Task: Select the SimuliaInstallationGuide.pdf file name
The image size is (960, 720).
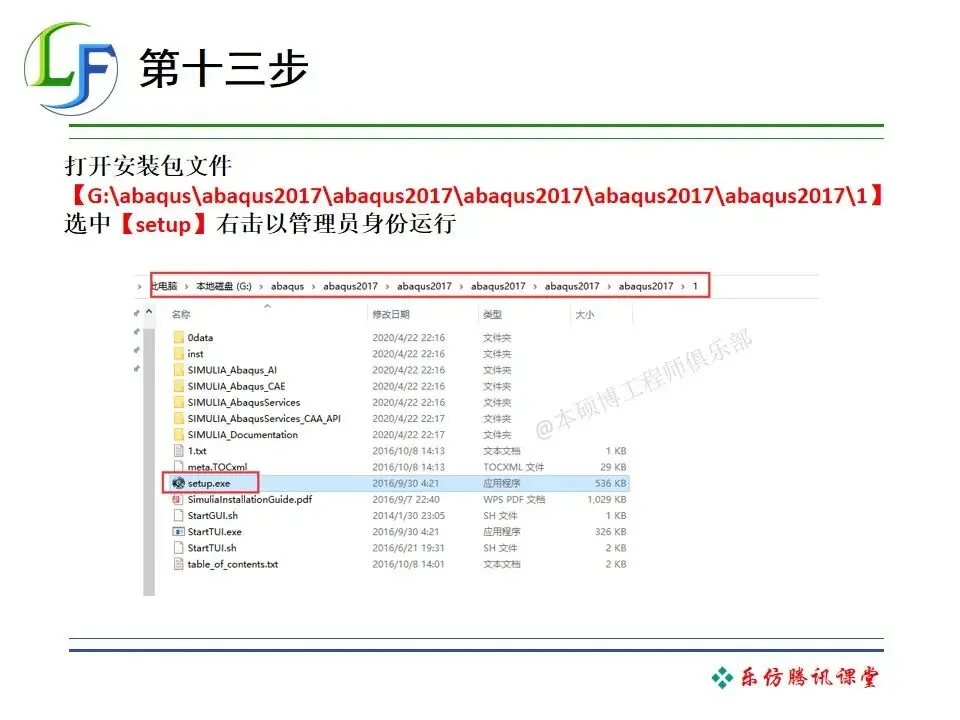Action: (x=250, y=499)
